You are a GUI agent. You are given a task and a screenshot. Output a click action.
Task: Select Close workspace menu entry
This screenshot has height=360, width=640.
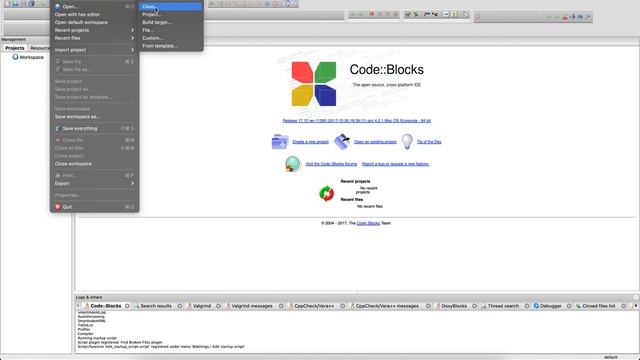[x=94, y=164]
